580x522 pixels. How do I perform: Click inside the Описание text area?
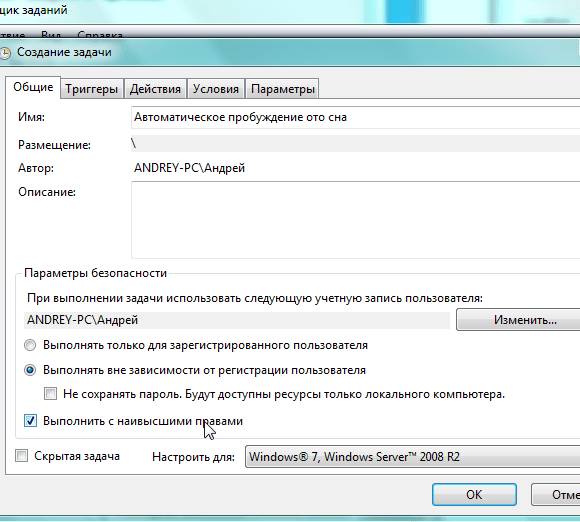tap(355, 220)
